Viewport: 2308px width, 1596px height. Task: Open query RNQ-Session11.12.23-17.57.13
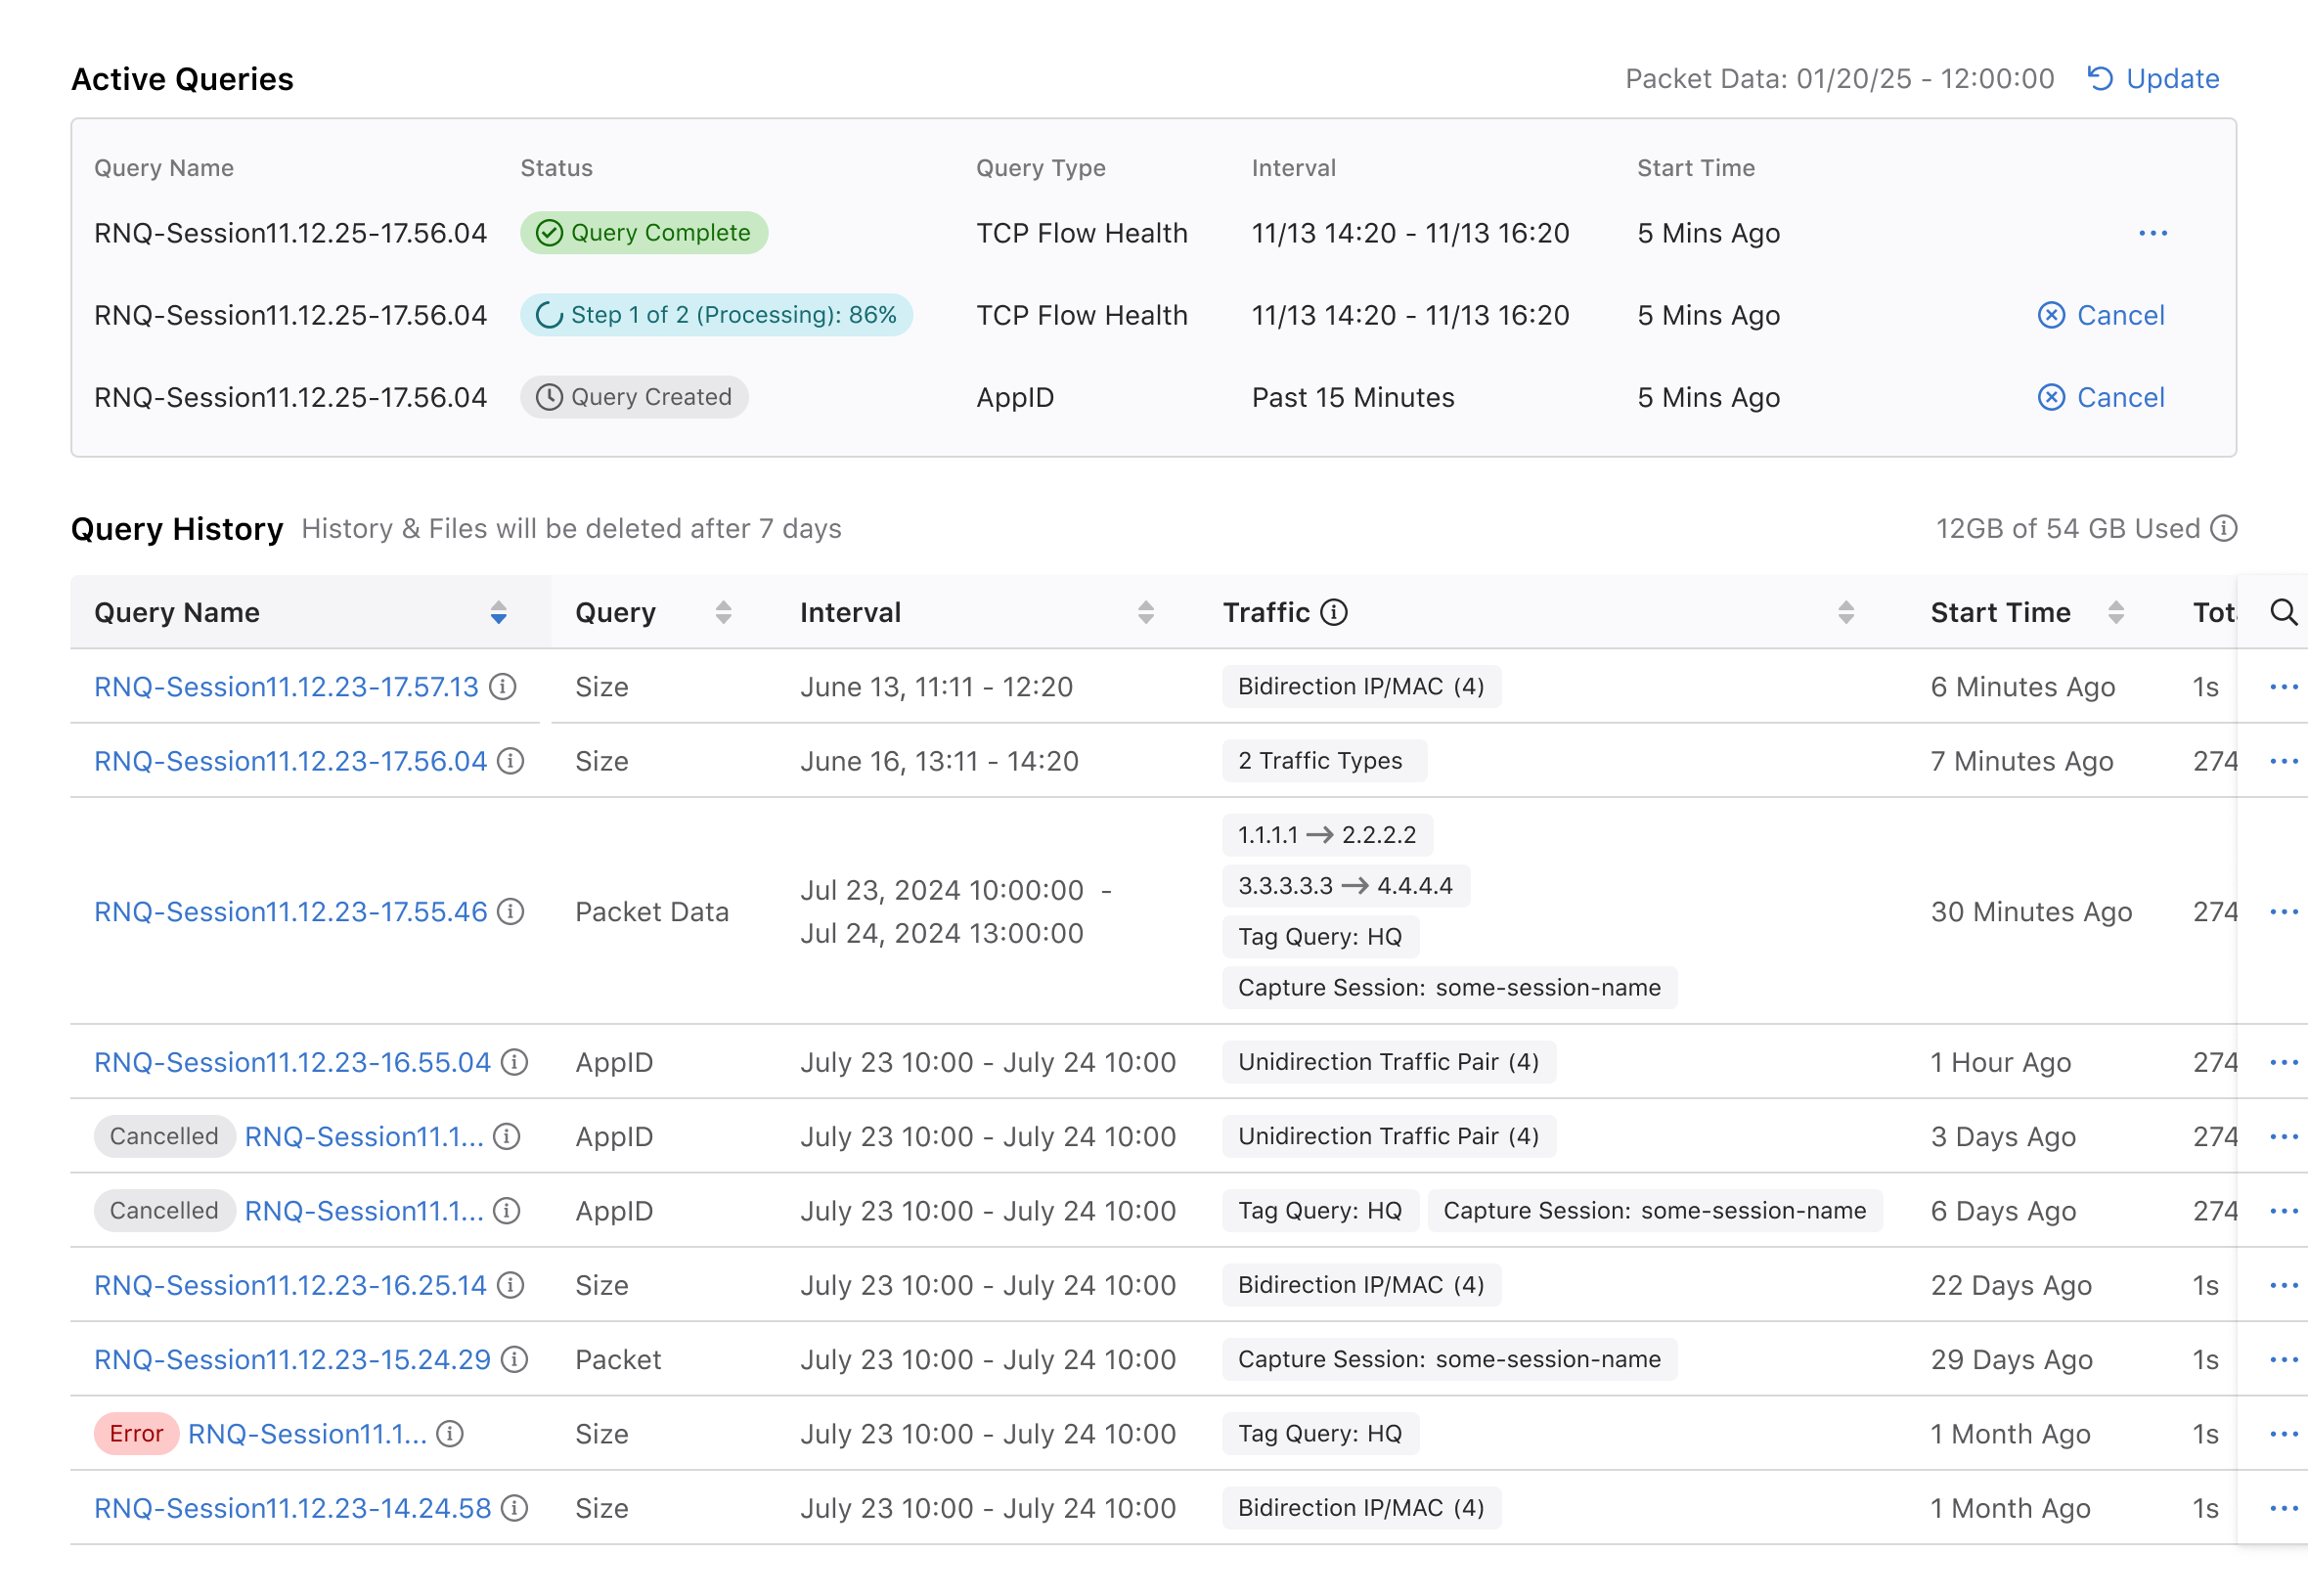286,687
